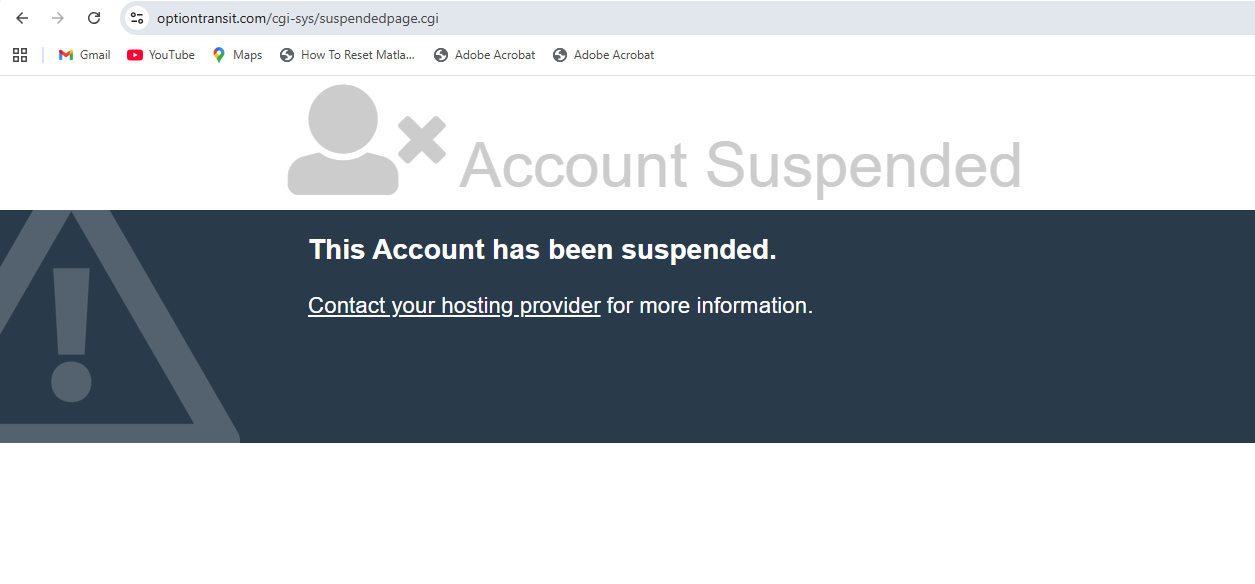Click the empty white area below the banner
Screen dimensions: 1255x584
click(x=627, y=515)
